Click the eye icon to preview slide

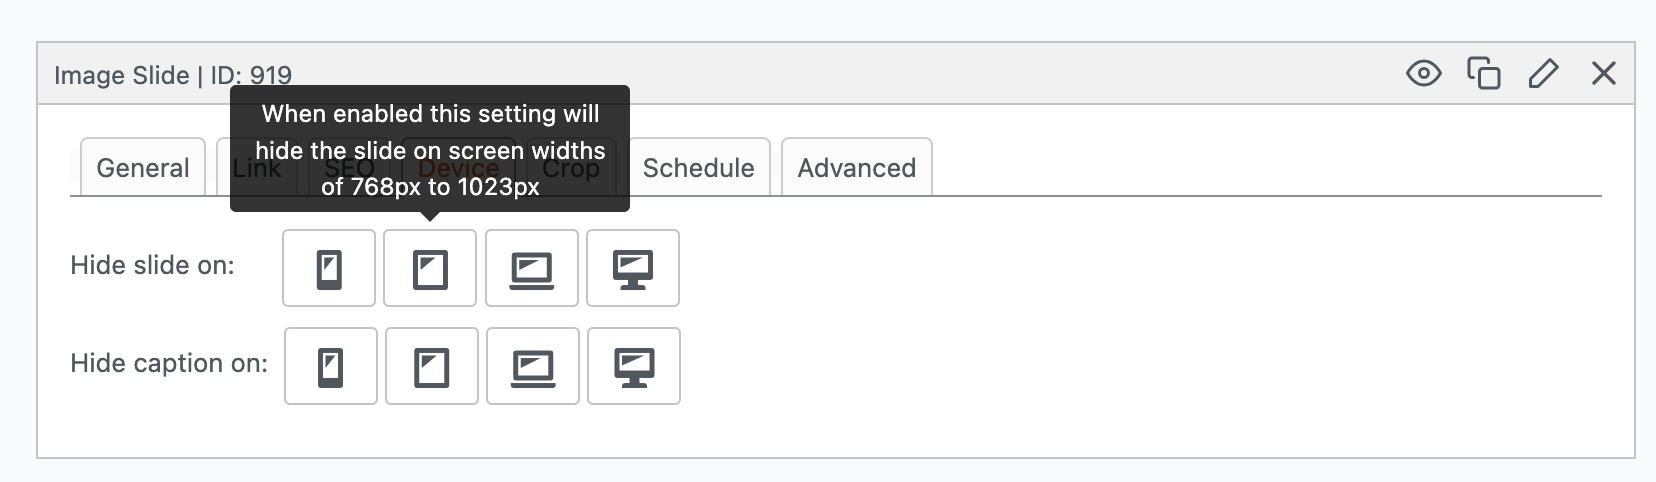[1423, 73]
